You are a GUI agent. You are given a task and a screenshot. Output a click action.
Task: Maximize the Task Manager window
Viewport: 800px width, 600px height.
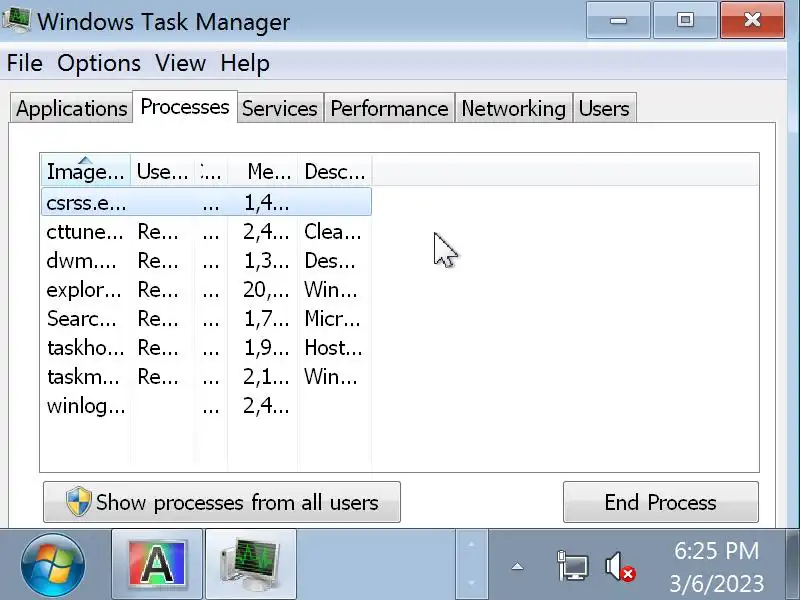[x=685, y=20]
